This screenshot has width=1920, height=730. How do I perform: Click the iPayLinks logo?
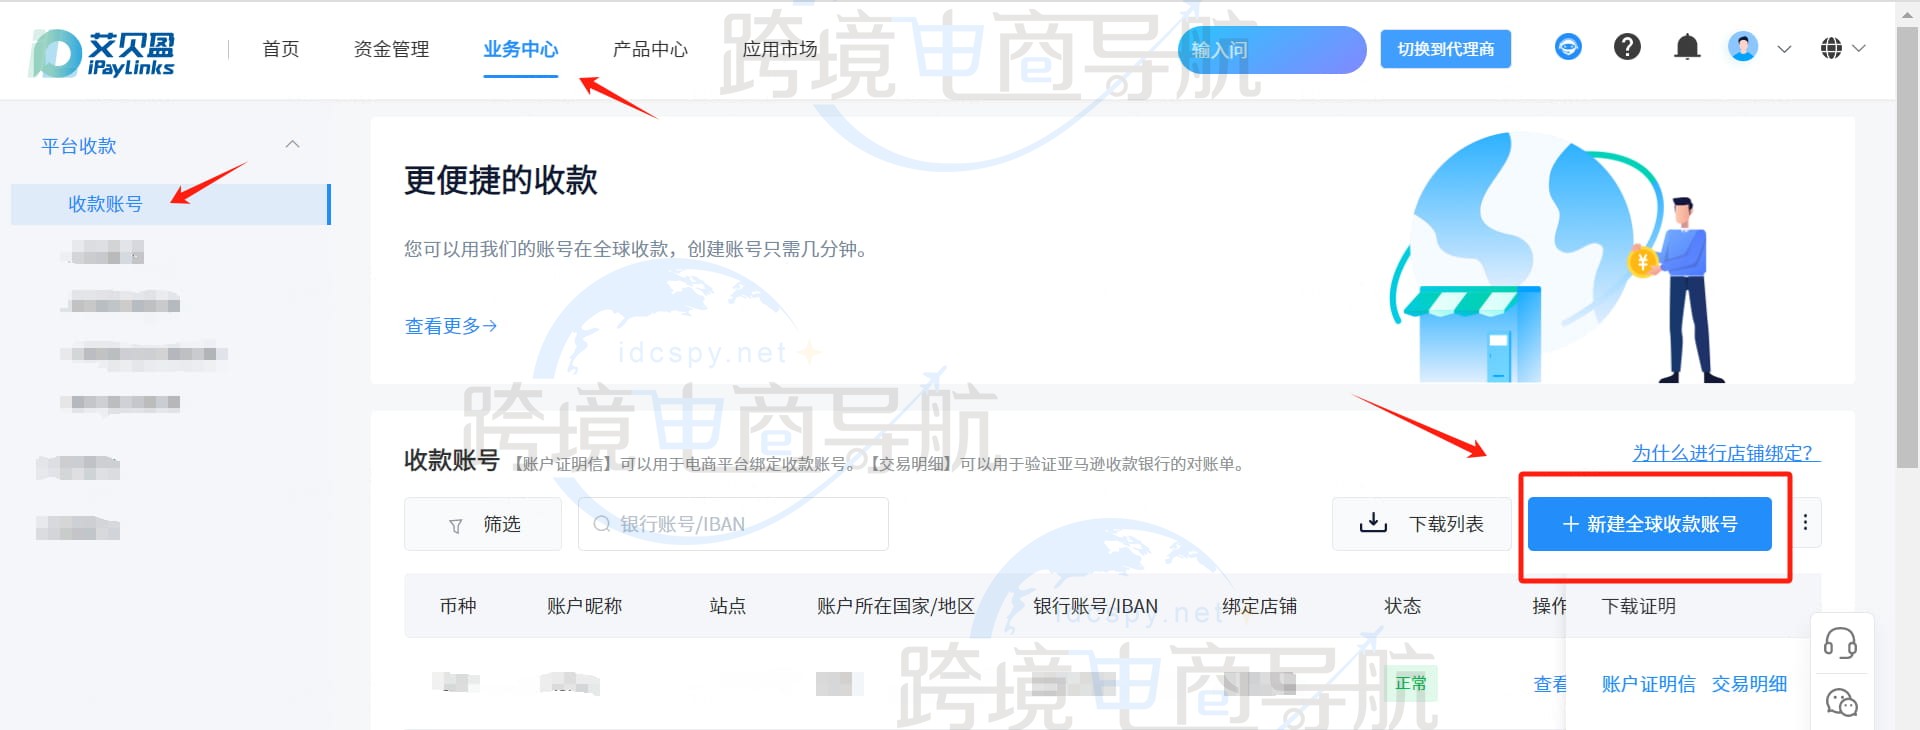101,52
